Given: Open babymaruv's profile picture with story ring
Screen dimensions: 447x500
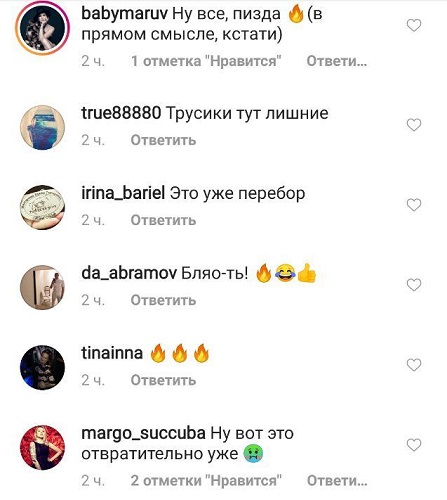Looking at the screenshot, I should [42, 28].
